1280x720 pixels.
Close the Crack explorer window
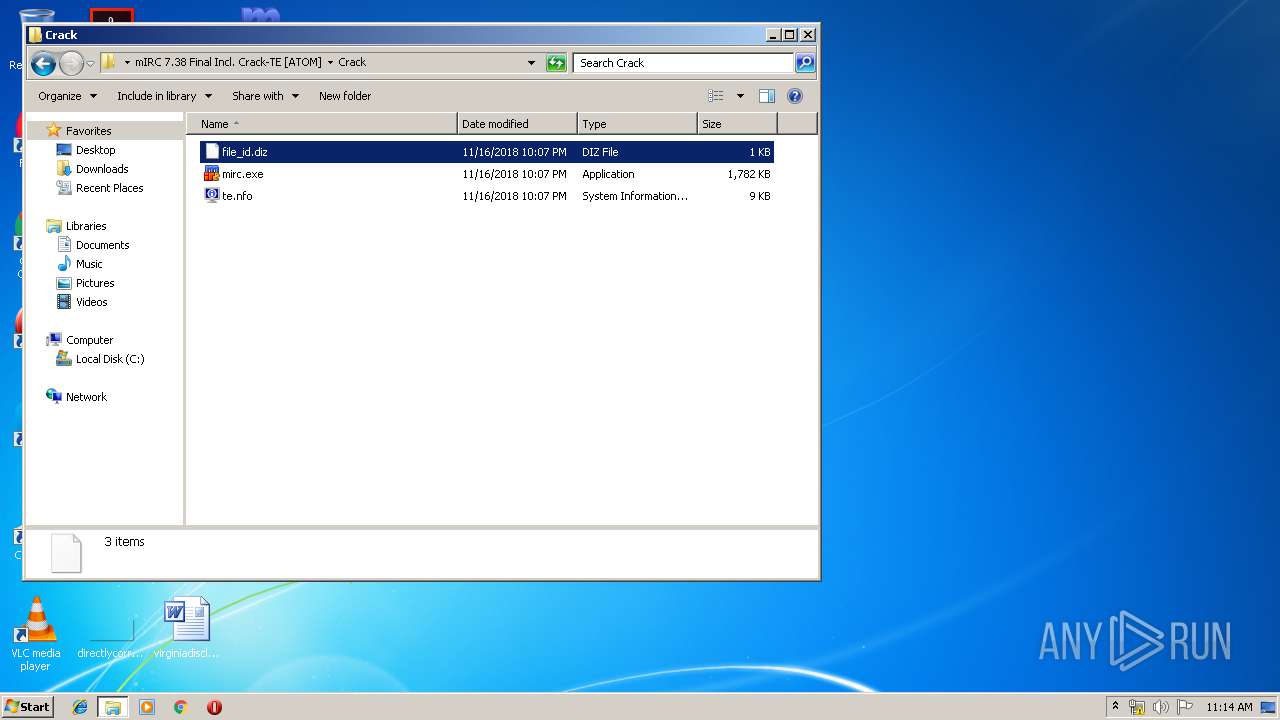[x=808, y=34]
